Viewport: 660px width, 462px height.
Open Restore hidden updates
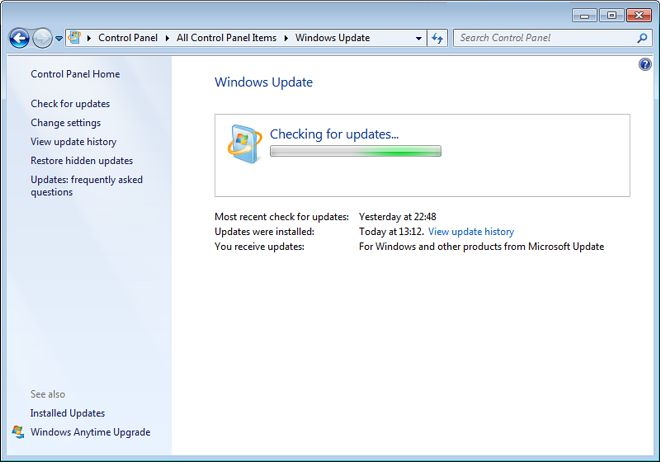pos(82,161)
